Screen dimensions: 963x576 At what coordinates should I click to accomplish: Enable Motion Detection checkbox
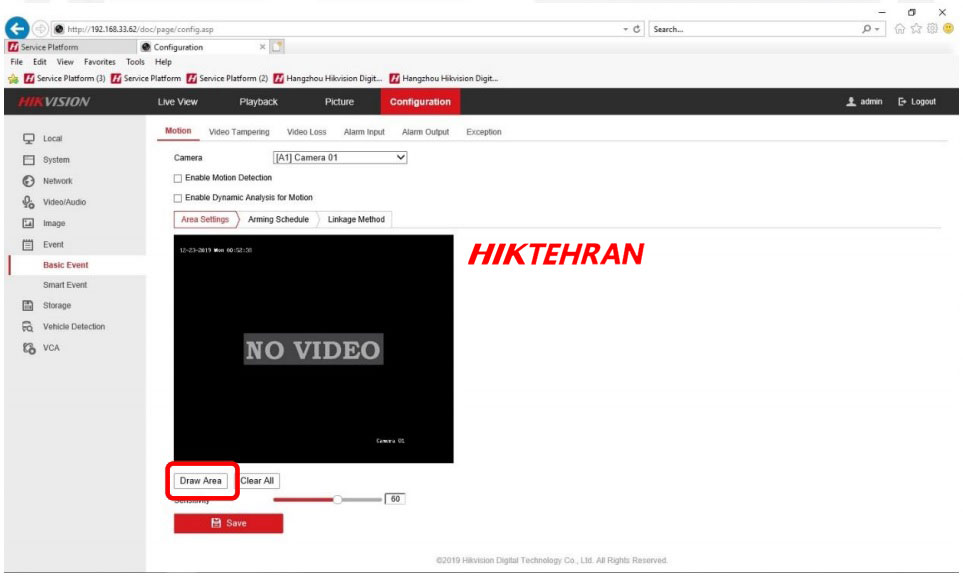pyautogui.click(x=177, y=178)
